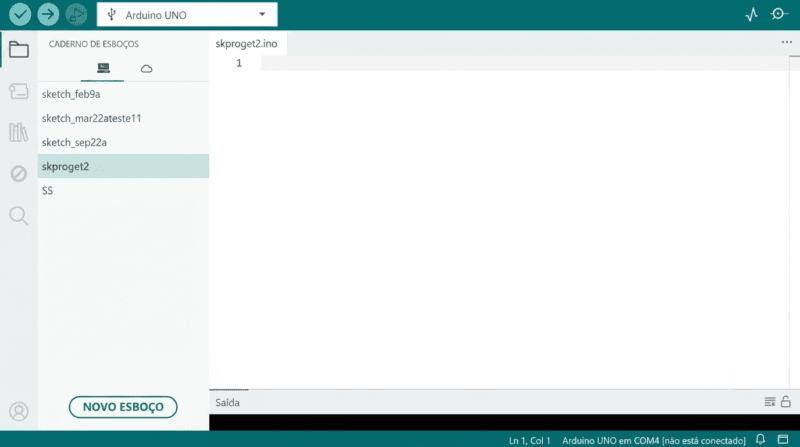Toggle the output scroll lock icon
800x447 pixels.
click(786, 402)
